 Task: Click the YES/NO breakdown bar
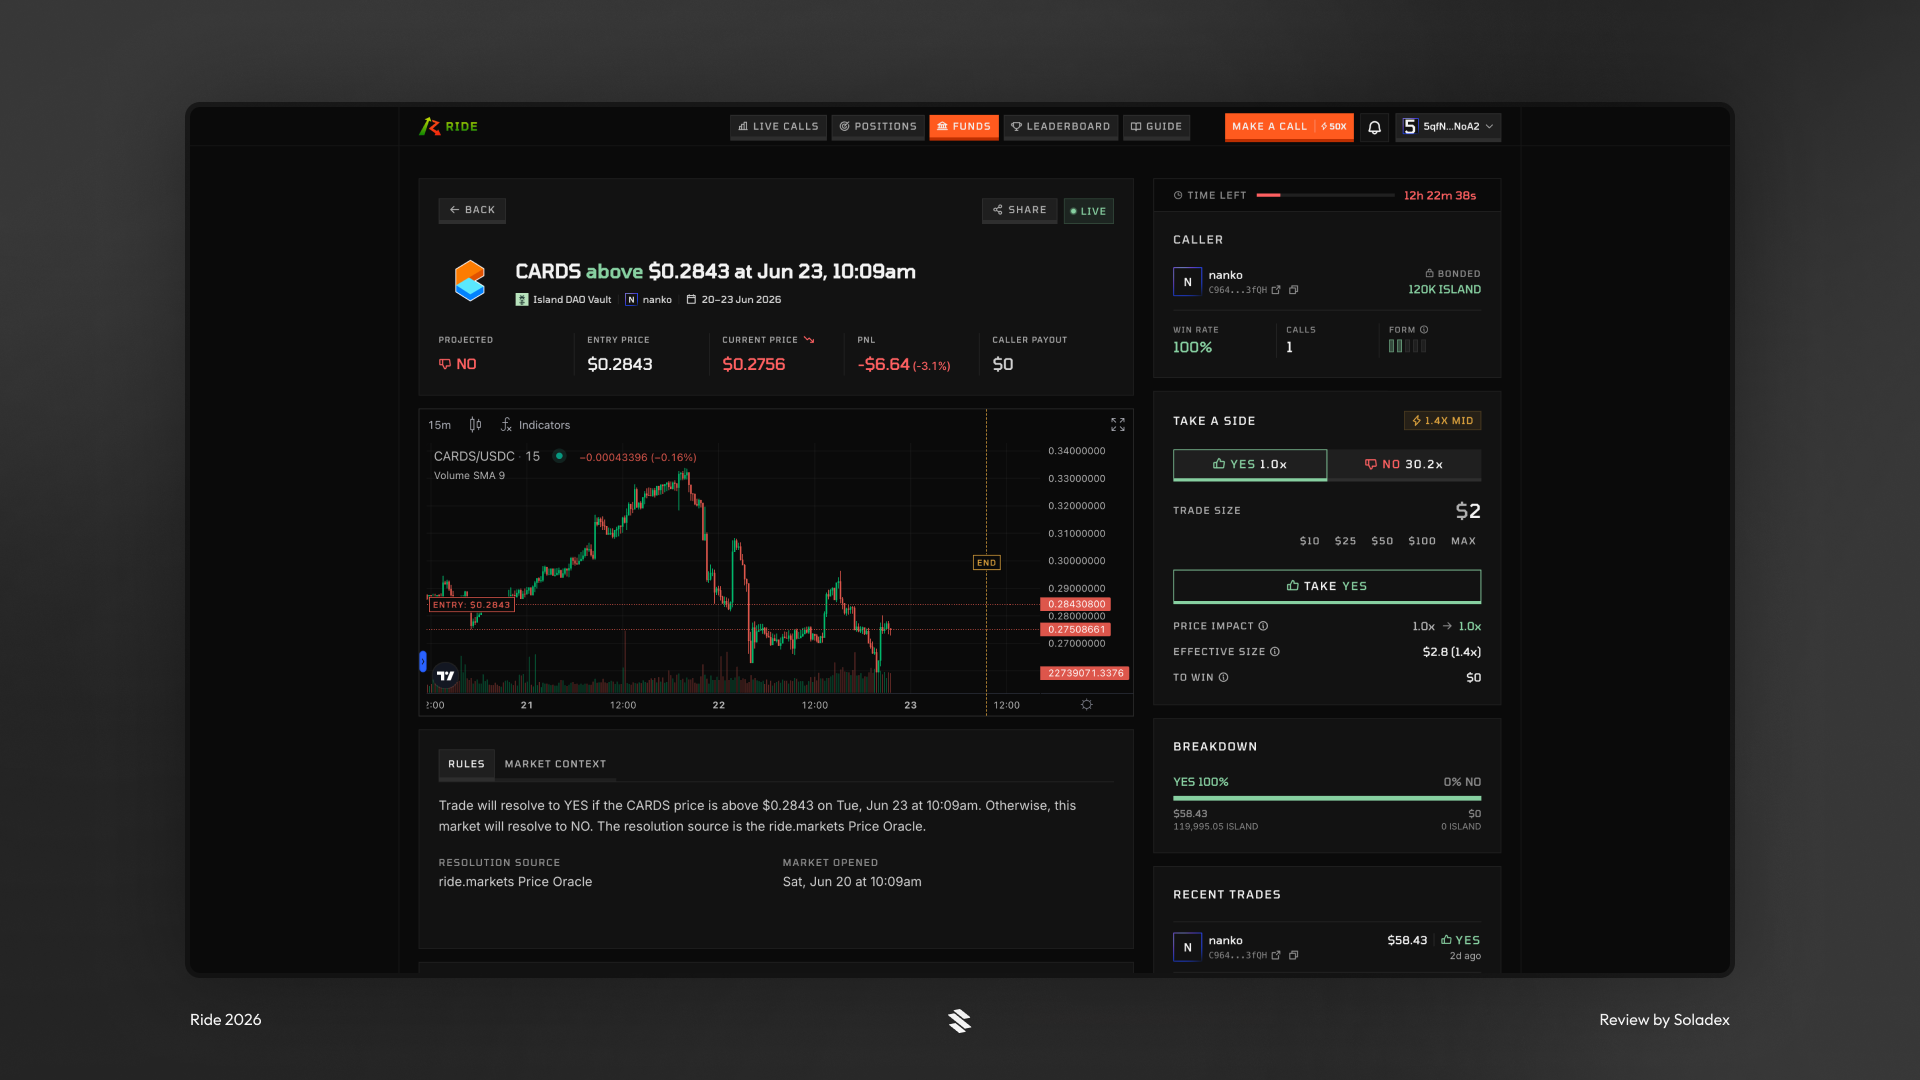click(1327, 798)
